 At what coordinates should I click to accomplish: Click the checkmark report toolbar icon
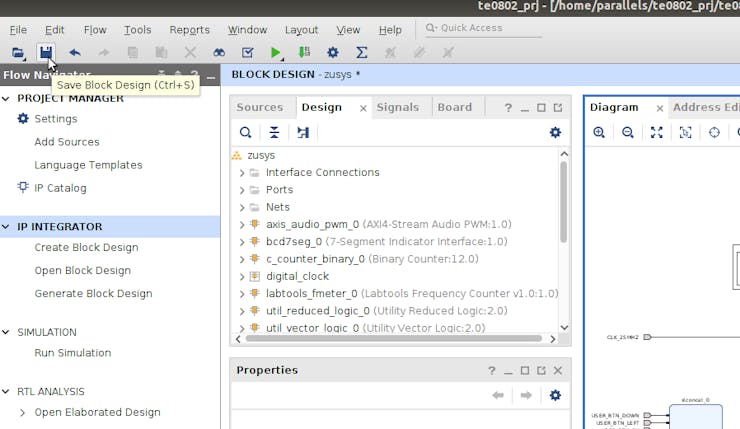pyautogui.click(x=247, y=52)
